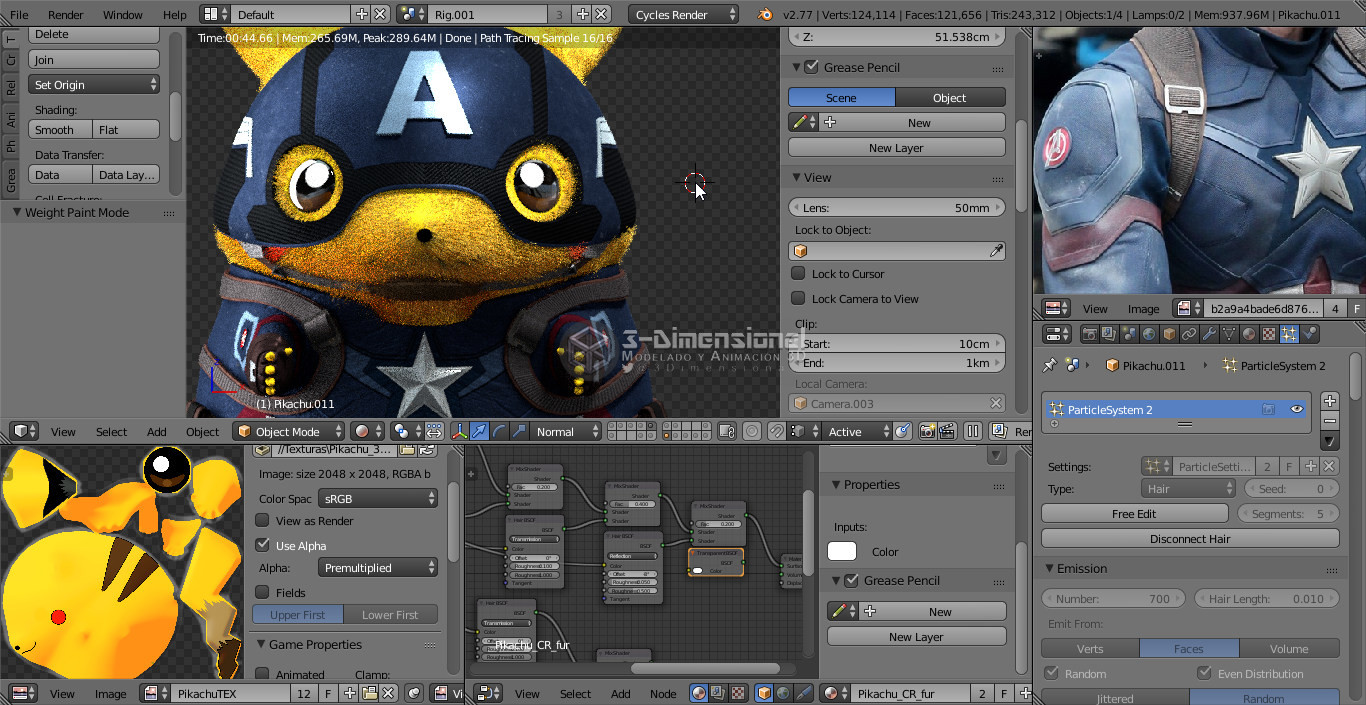Enable the rotate manipulator arc icon
Image resolution: width=1366 pixels, height=705 pixels.
coord(498,431)
